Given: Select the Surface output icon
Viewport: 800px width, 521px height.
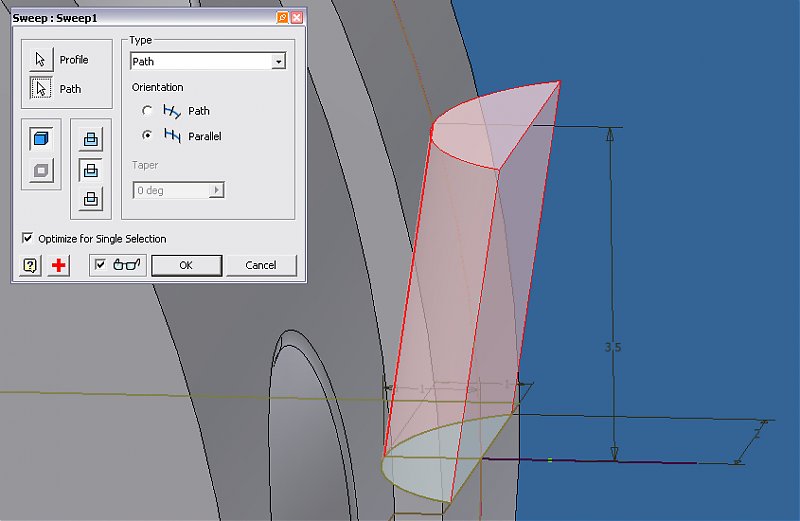Looking at the screenshot, I should pos(41,170).
